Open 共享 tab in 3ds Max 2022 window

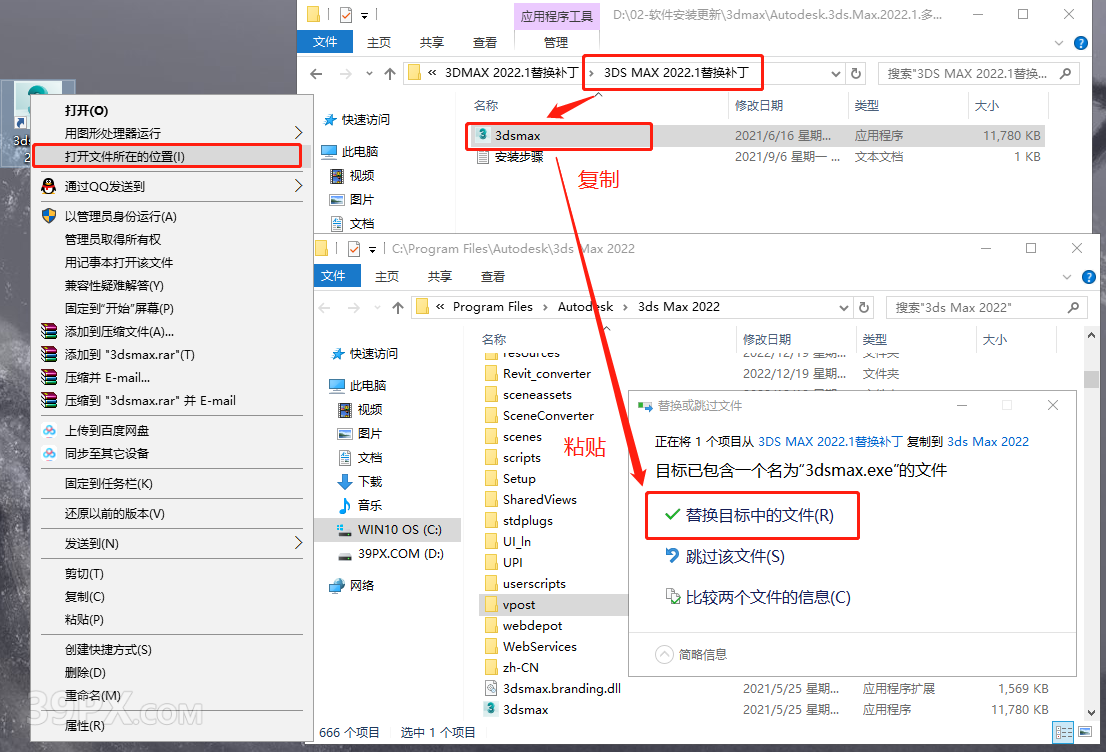tap(439, 277)
